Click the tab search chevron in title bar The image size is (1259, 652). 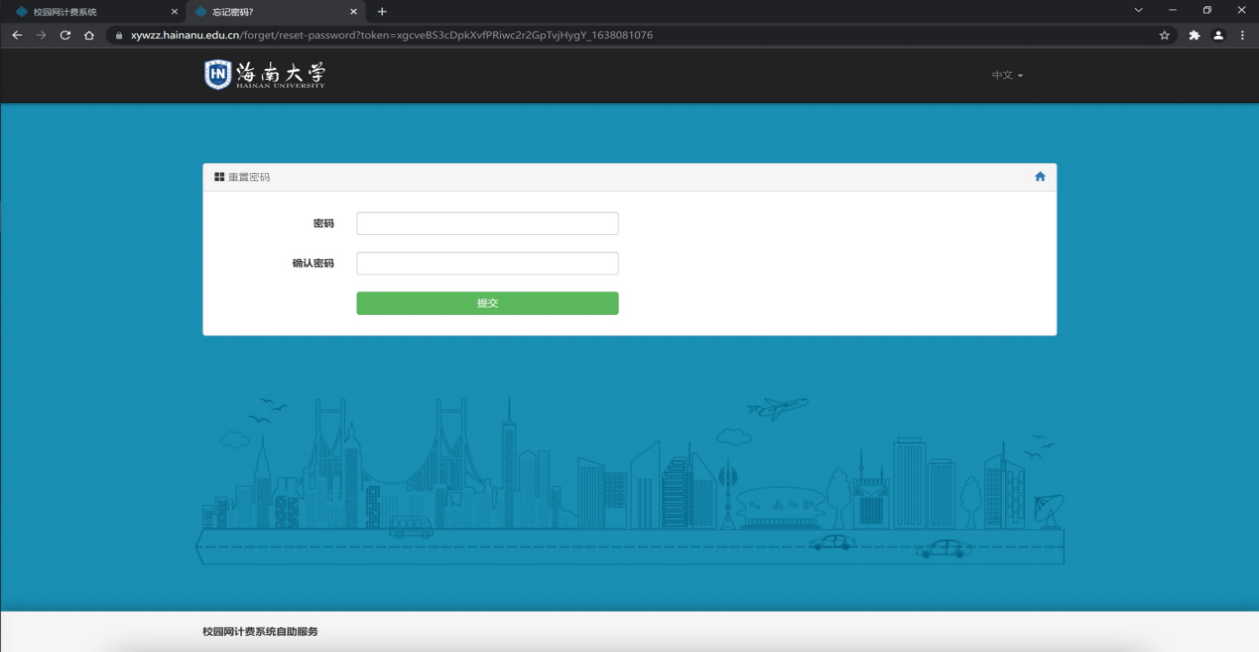pos(1138,10)
